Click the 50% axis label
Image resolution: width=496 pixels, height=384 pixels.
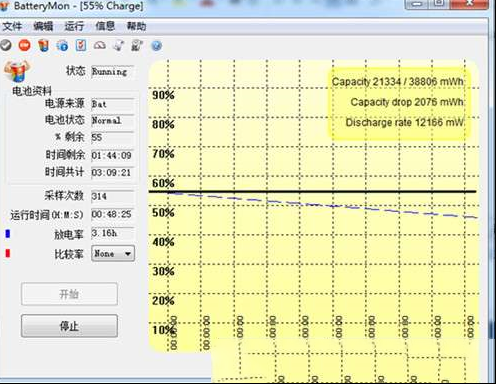pyautogui.click(x=163, y=212)
